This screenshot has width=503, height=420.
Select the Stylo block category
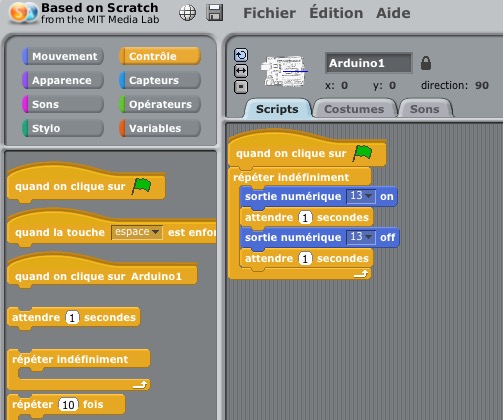(63, 128)
